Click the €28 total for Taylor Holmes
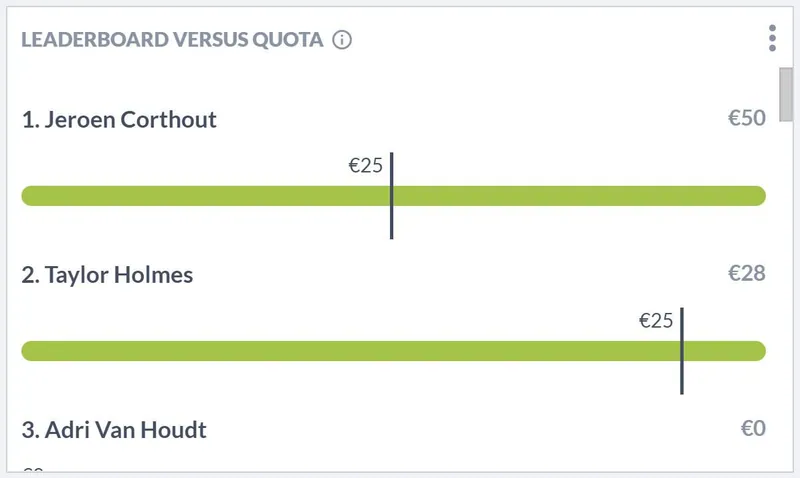 click(x=746, y=273)
